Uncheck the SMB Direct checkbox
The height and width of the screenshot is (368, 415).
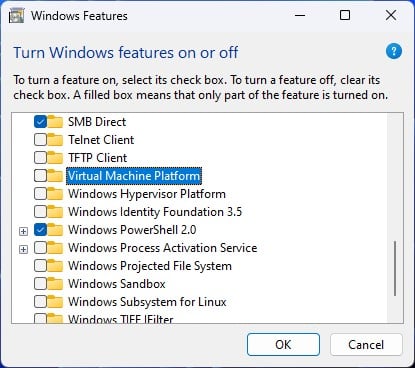40,122
